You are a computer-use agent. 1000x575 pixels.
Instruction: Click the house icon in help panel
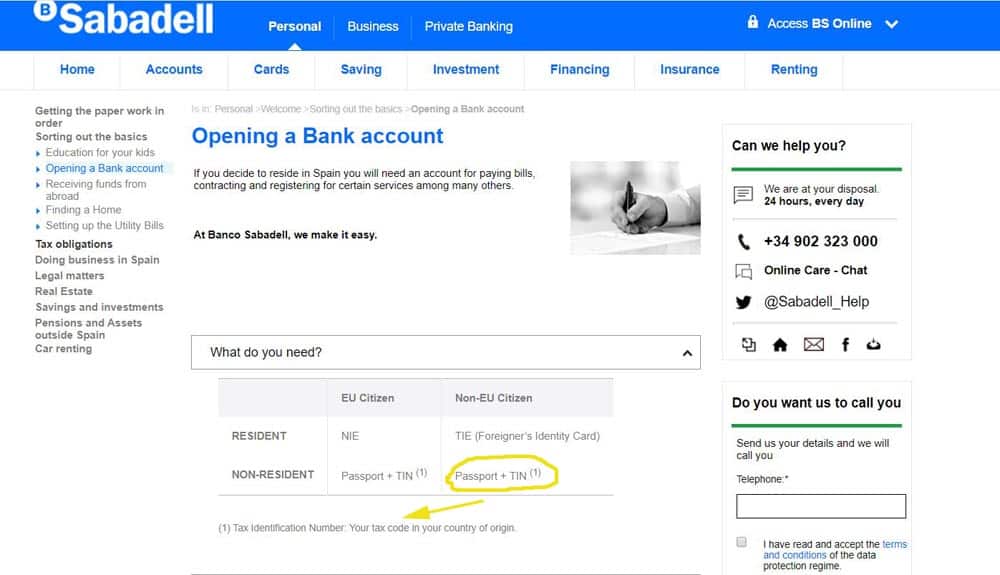[779, 345]
